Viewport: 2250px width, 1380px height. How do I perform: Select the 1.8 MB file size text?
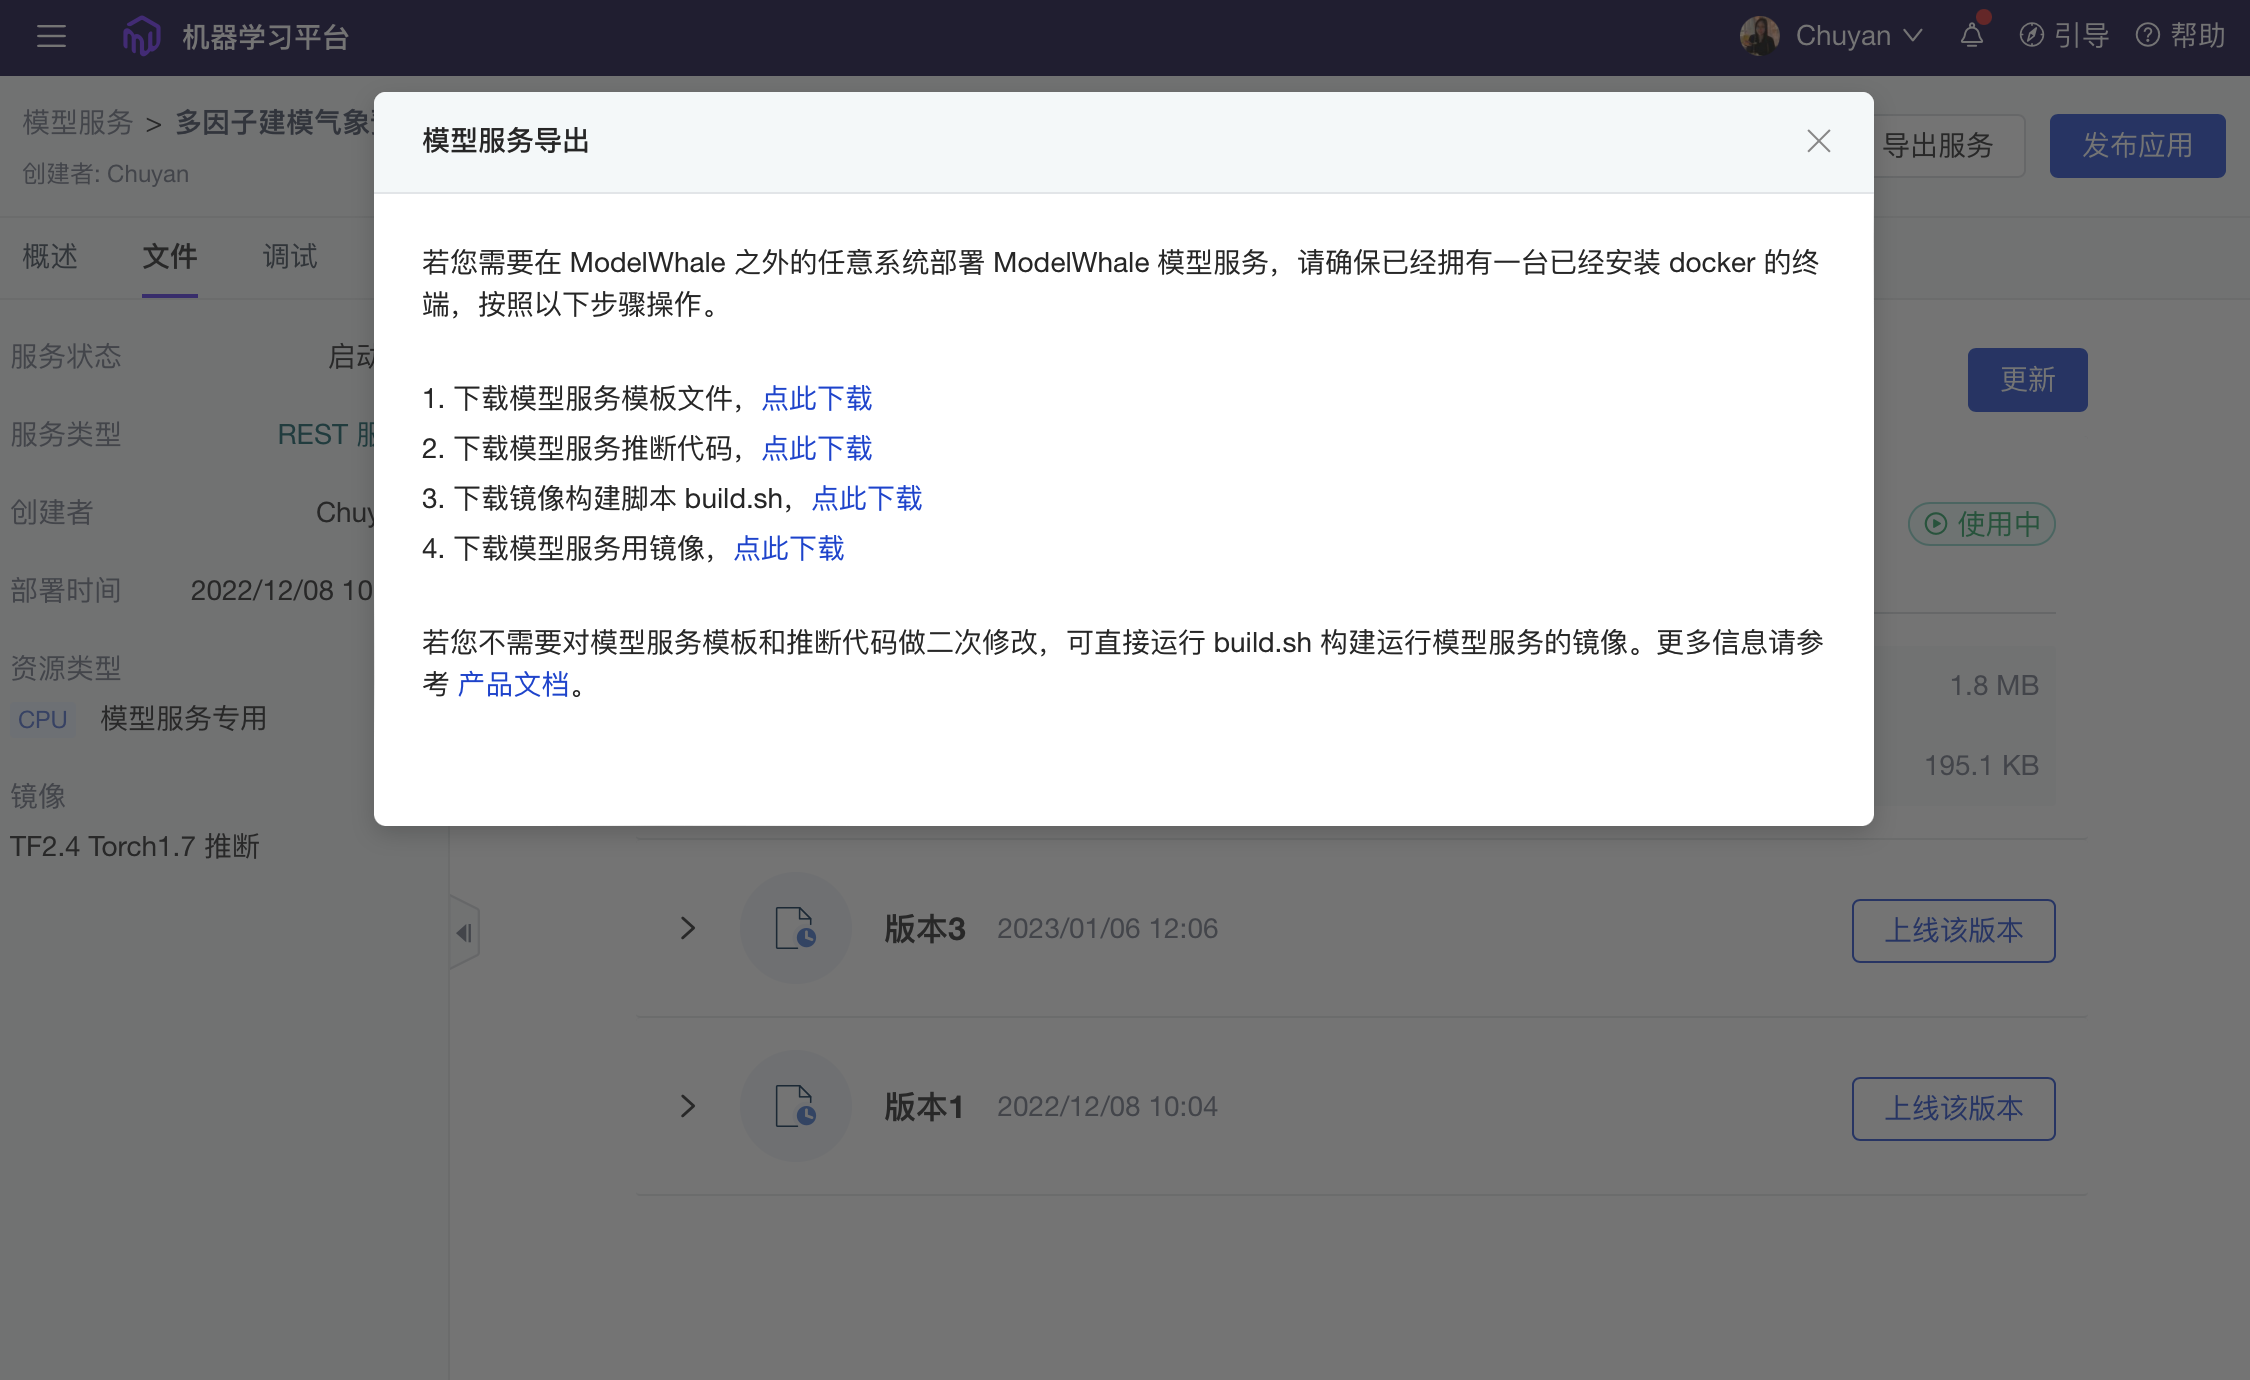[1994, 685]
